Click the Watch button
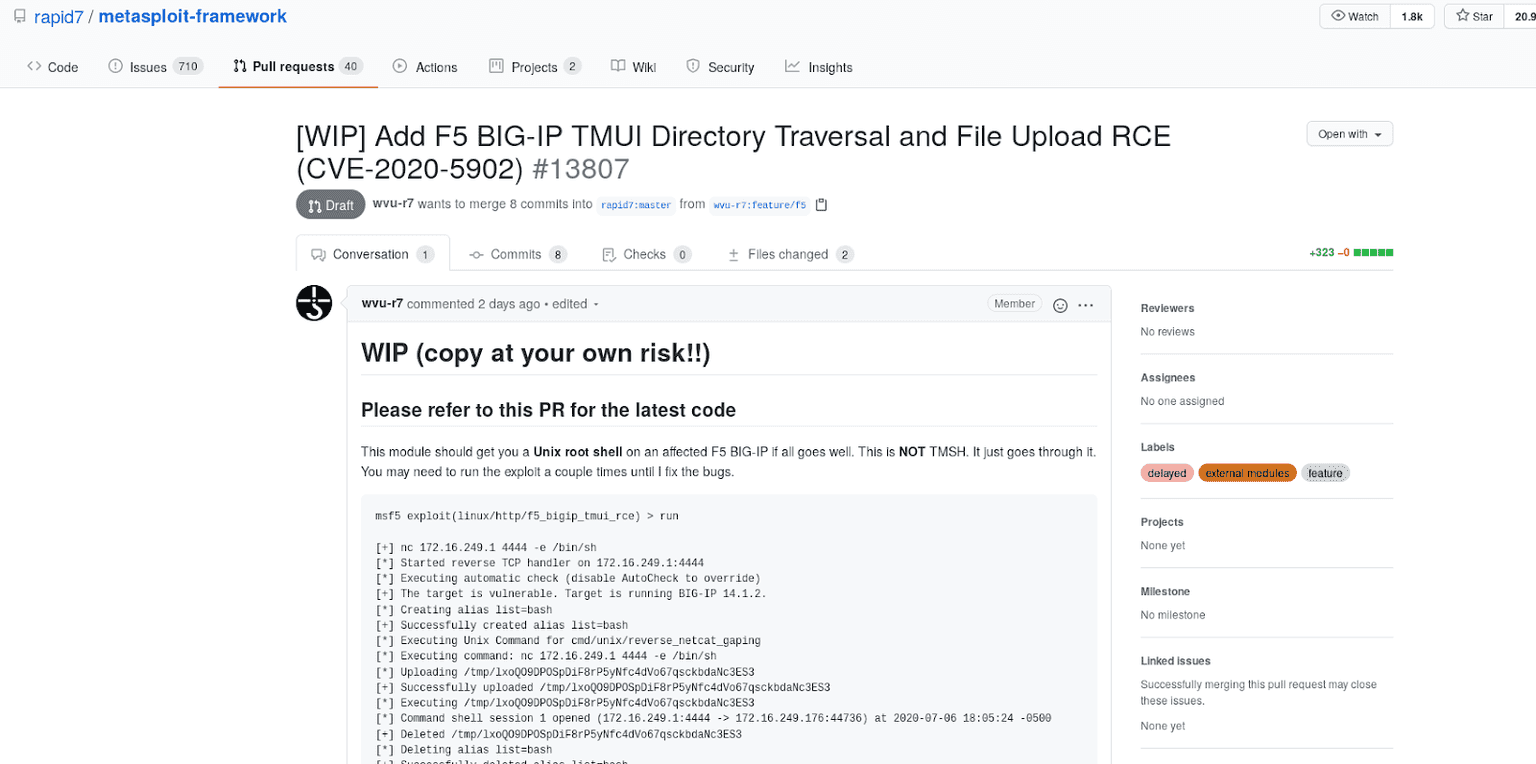This screenshot has height=764, width=1536. coord(1354,16)
